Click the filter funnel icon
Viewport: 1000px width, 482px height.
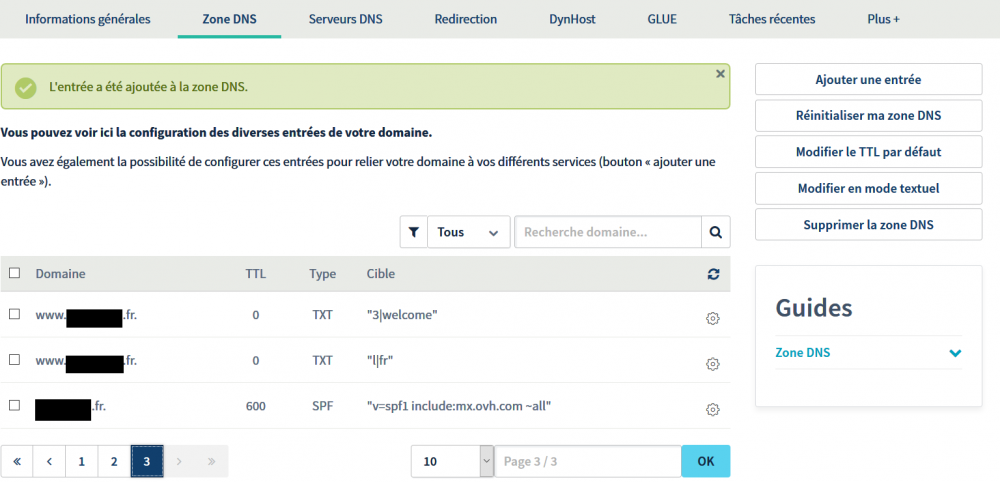click(x=414, y=232)
